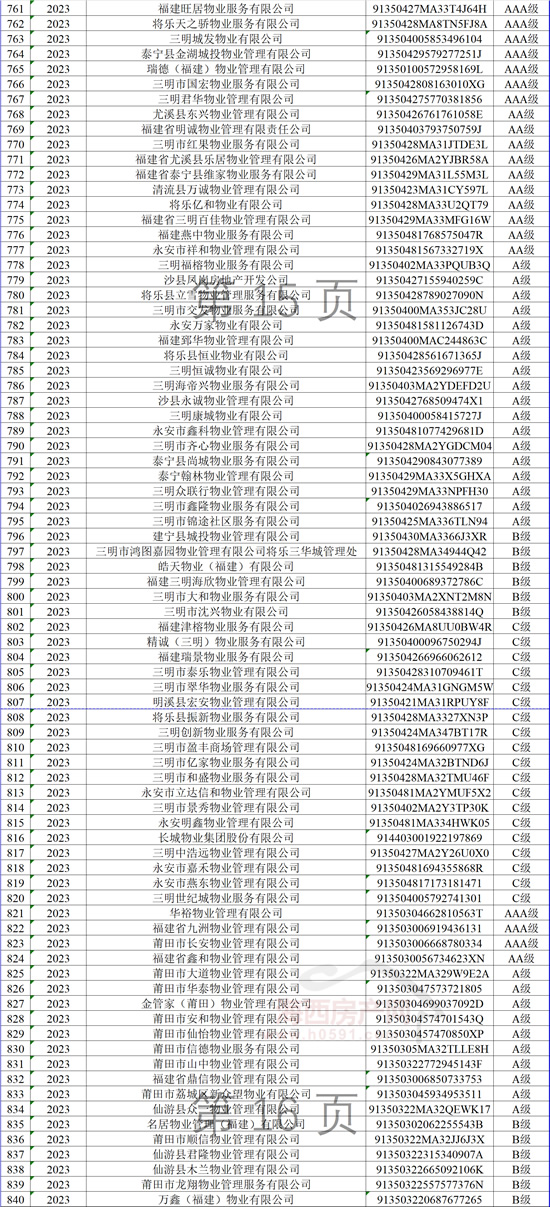Click code cell 91350428MA8TN5FJ8A
550x1207 pixels.
click(432, 23)
